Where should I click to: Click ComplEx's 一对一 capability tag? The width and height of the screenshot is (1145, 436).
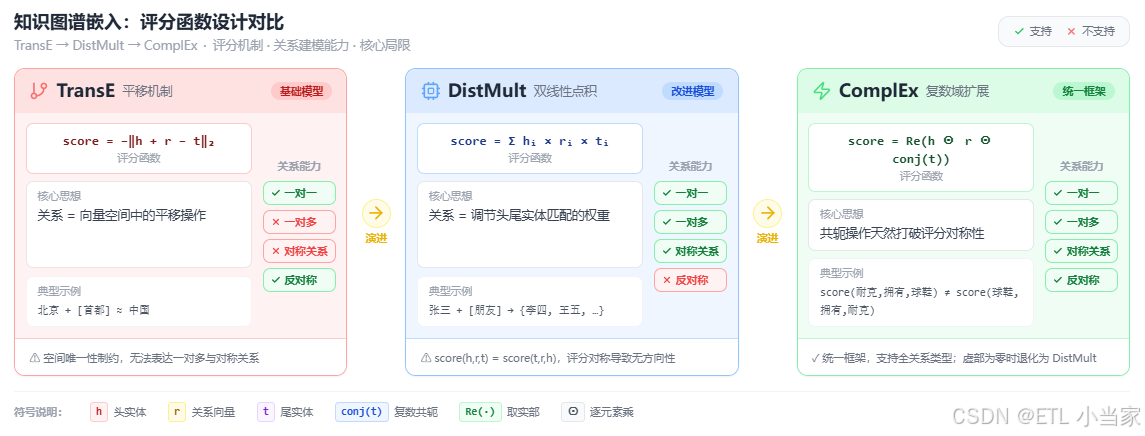1081,193
